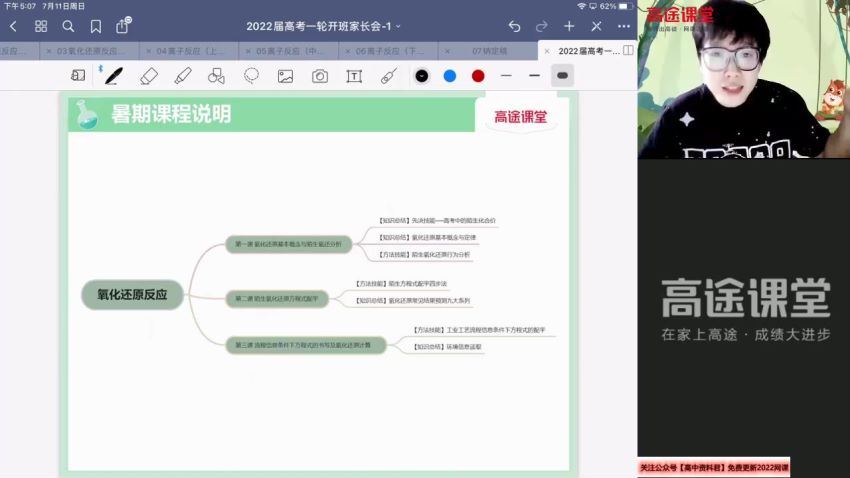Tap the status bar time 下午5:07

20,7
